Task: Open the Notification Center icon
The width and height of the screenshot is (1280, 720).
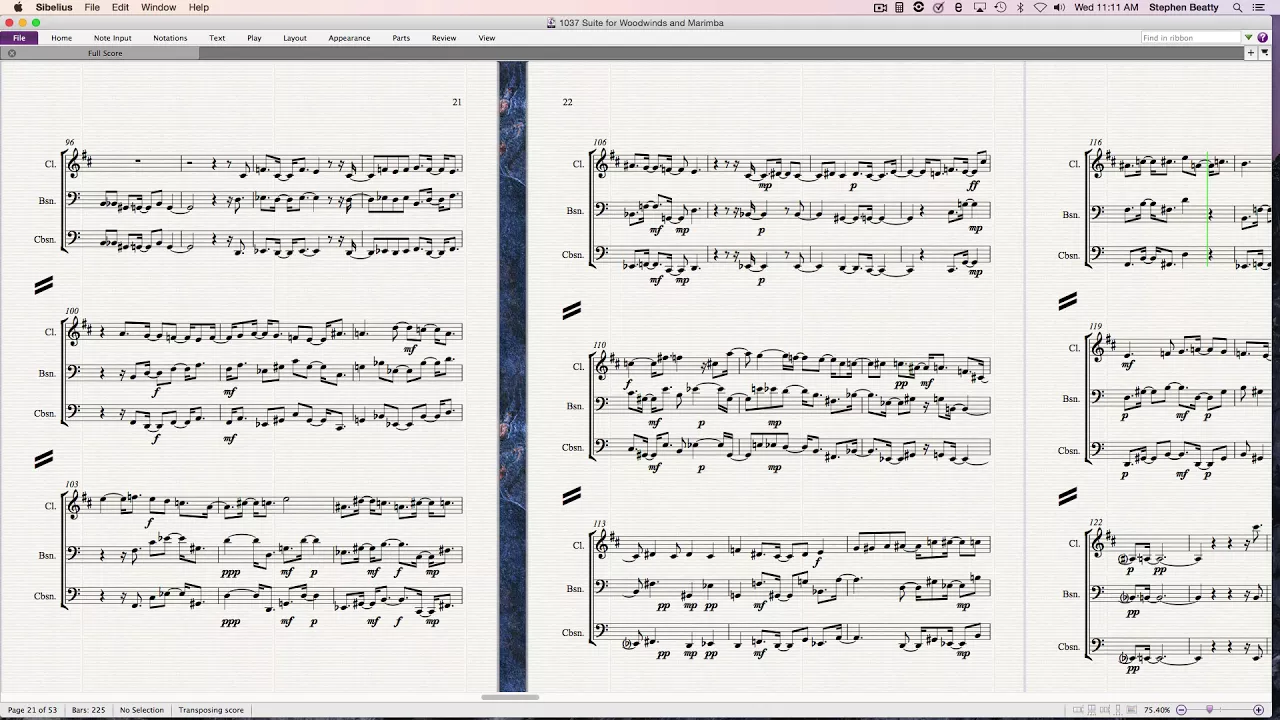Action: tap(1258, 7)
